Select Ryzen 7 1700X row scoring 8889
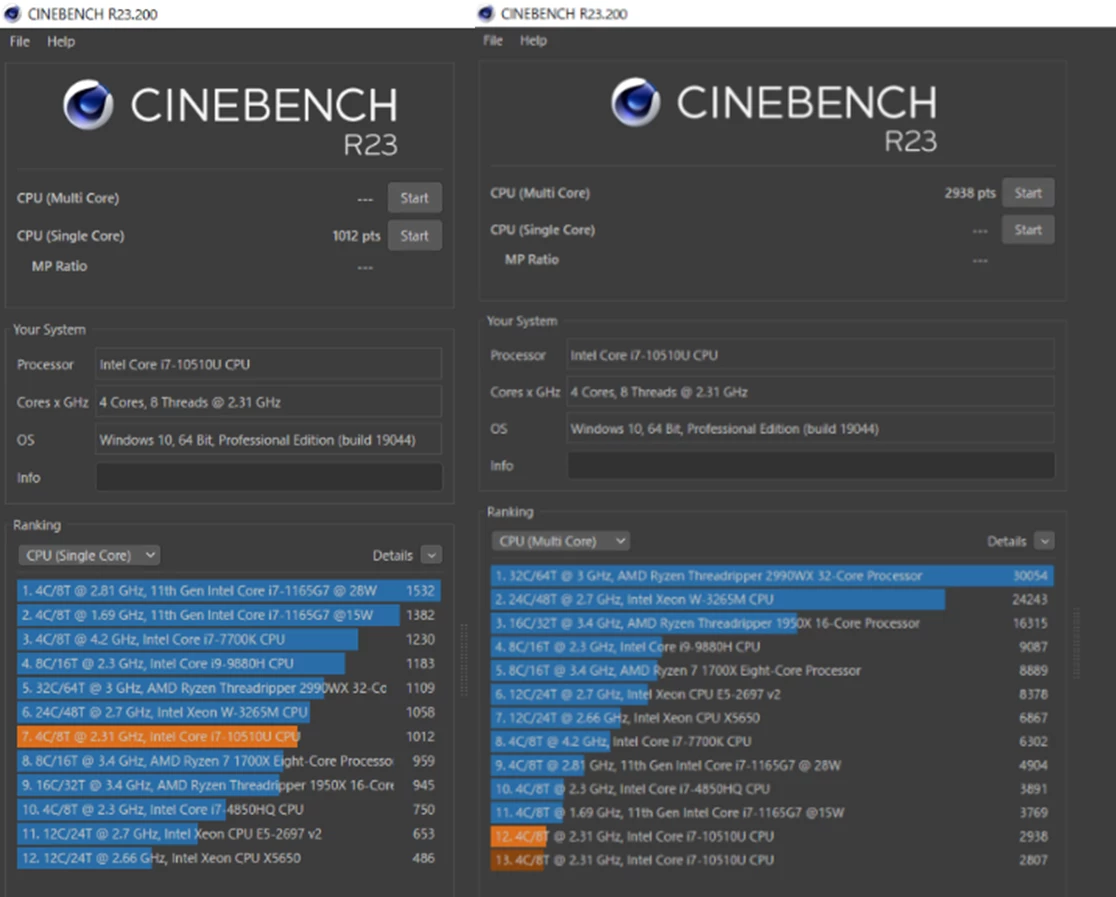 click(x=772, y=671)
